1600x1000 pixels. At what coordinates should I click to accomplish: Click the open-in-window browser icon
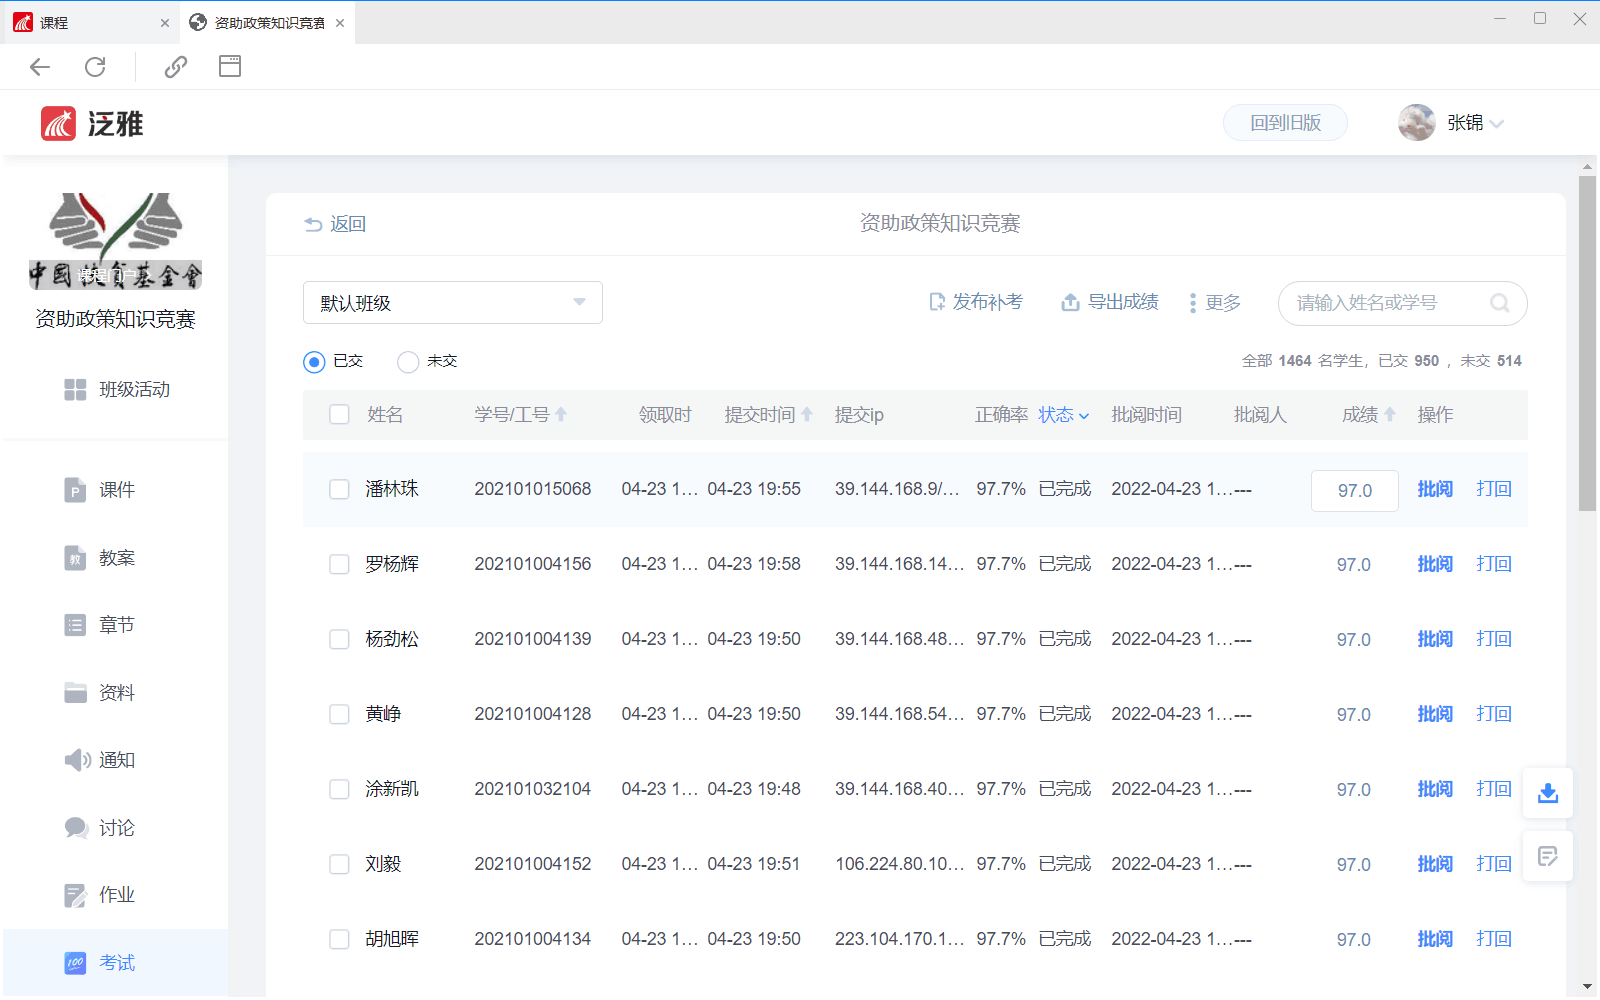click(x=230, y=67)
